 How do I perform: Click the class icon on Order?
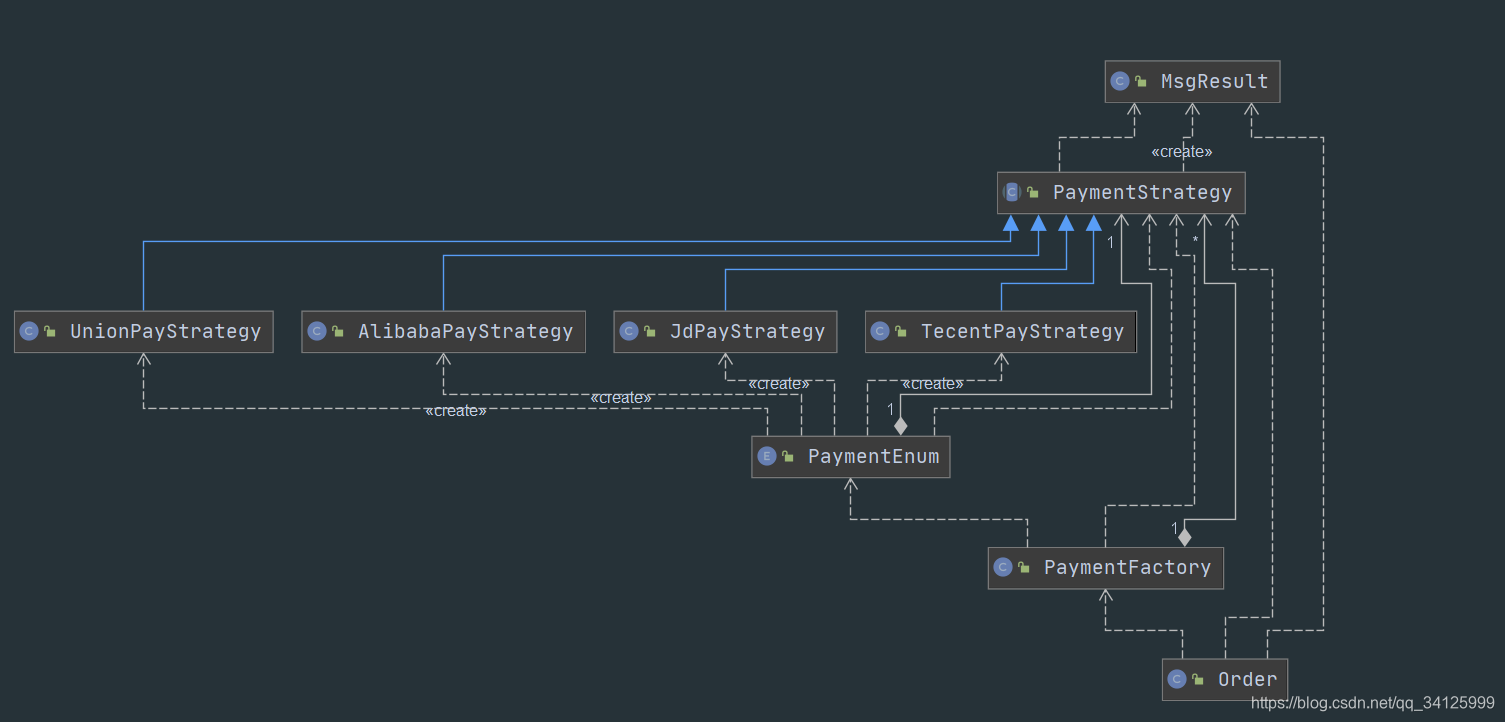click(x=1177, y=680)
